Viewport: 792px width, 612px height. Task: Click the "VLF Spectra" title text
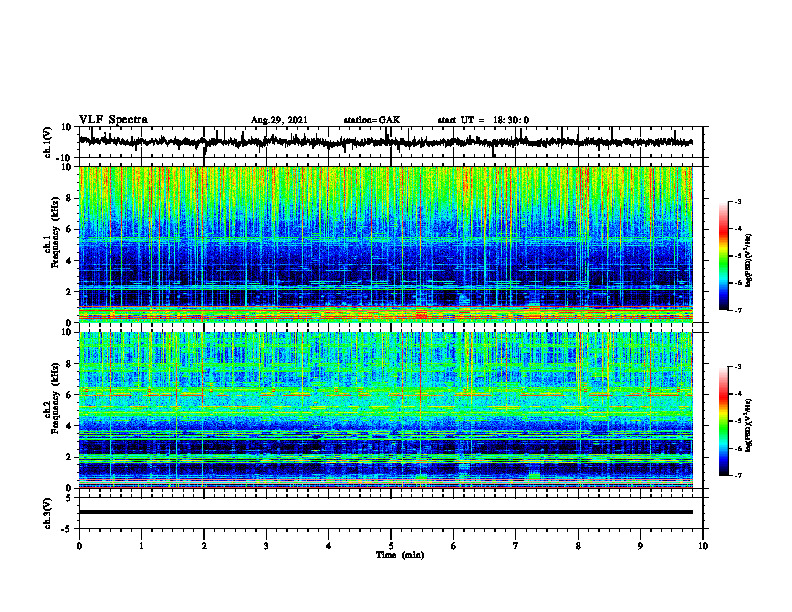click(113, 120)
